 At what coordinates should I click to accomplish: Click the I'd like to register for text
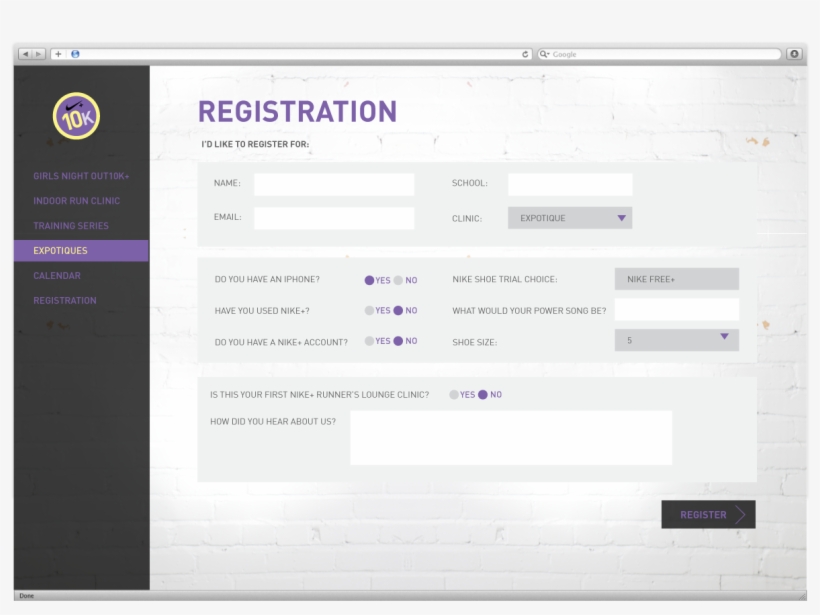coord(255,144)
